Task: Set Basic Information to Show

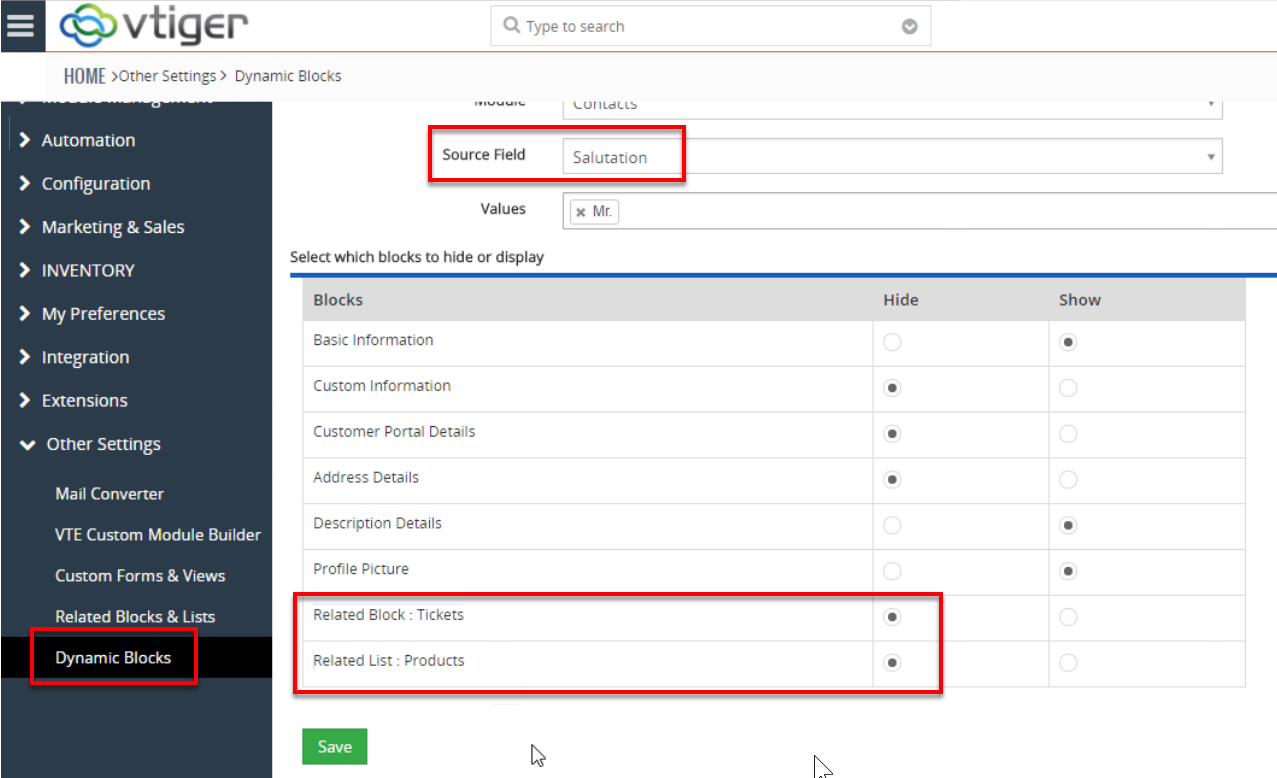Action: tap(1068, 342)
